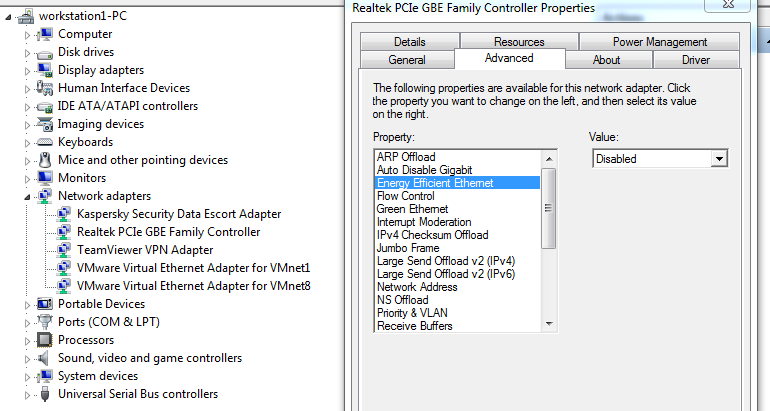
Task: Switch to the Driver tab
Action: 696,60
